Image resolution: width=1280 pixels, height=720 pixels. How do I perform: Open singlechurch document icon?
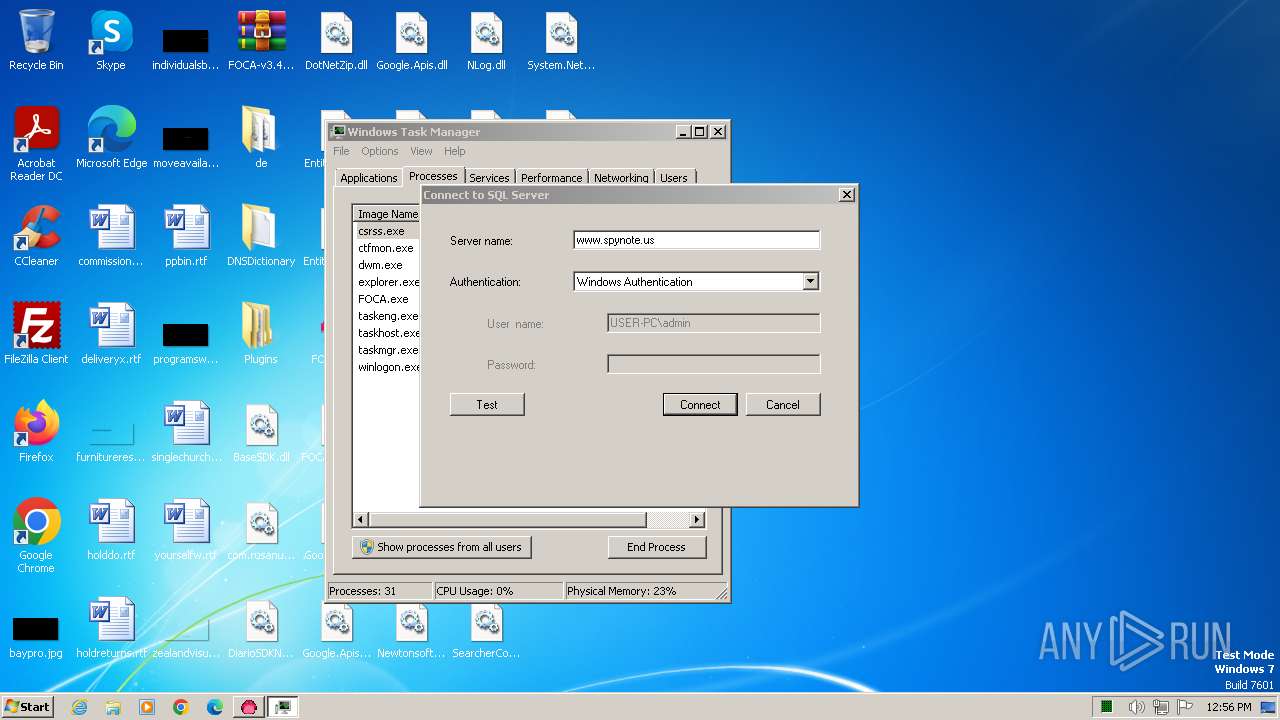[186, 432]
